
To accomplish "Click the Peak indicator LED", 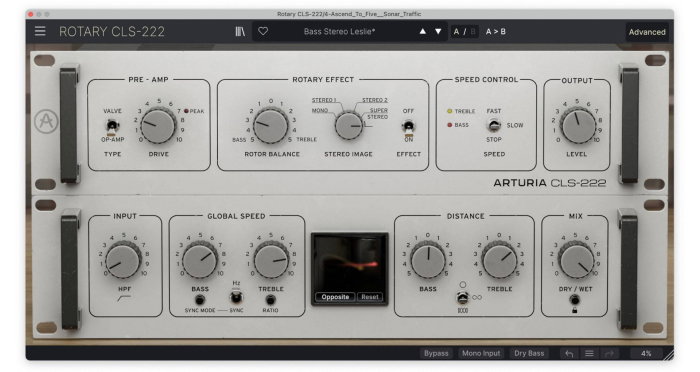I will point(186,111).
